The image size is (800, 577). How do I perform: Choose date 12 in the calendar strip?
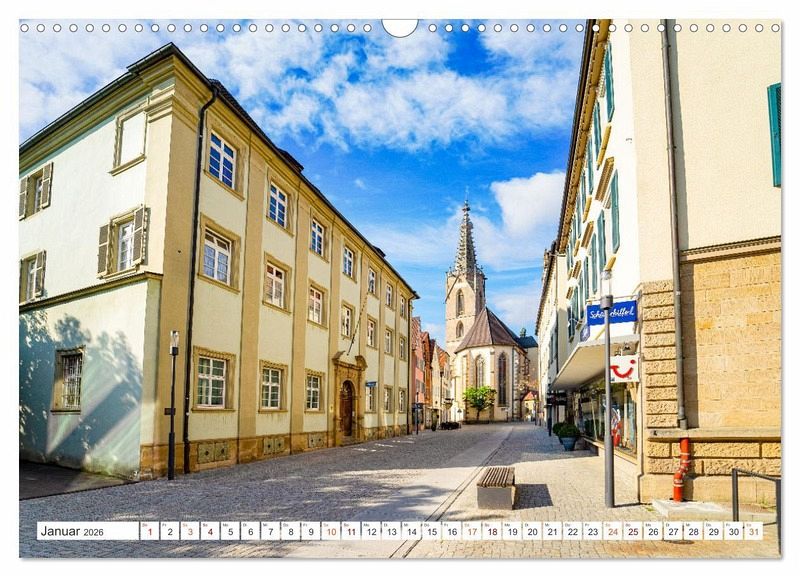coord(371,531)
